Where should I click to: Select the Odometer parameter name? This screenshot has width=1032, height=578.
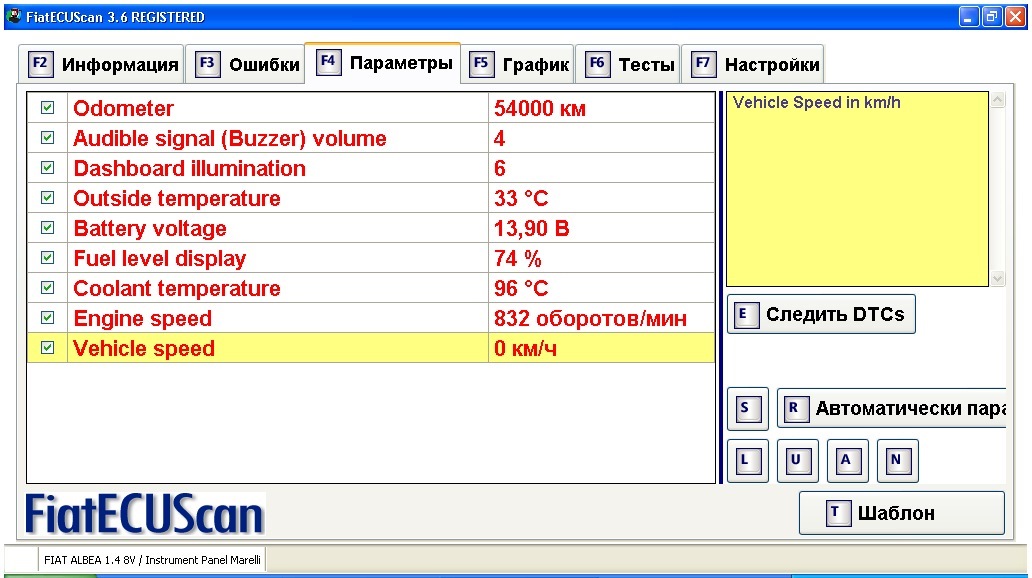(x=123, y=108)
